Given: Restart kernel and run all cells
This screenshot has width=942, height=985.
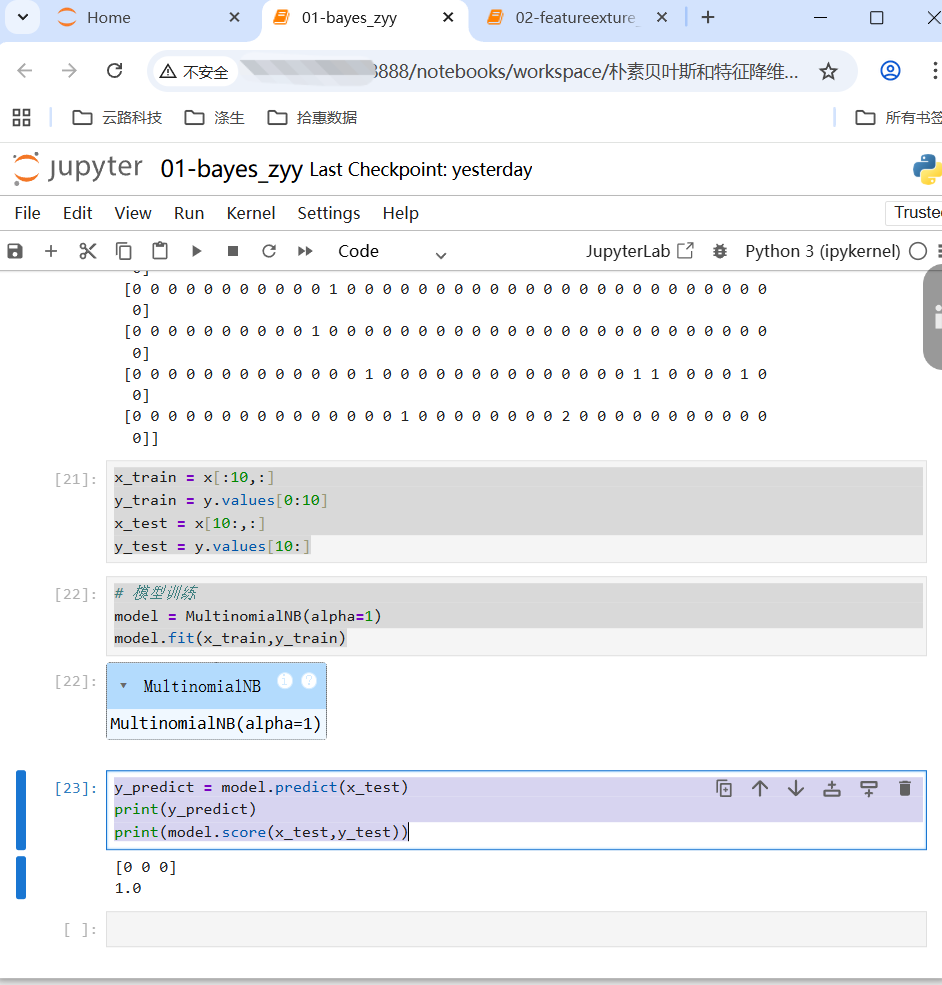Looking at the screenshot, I should [x=305, y=251].
